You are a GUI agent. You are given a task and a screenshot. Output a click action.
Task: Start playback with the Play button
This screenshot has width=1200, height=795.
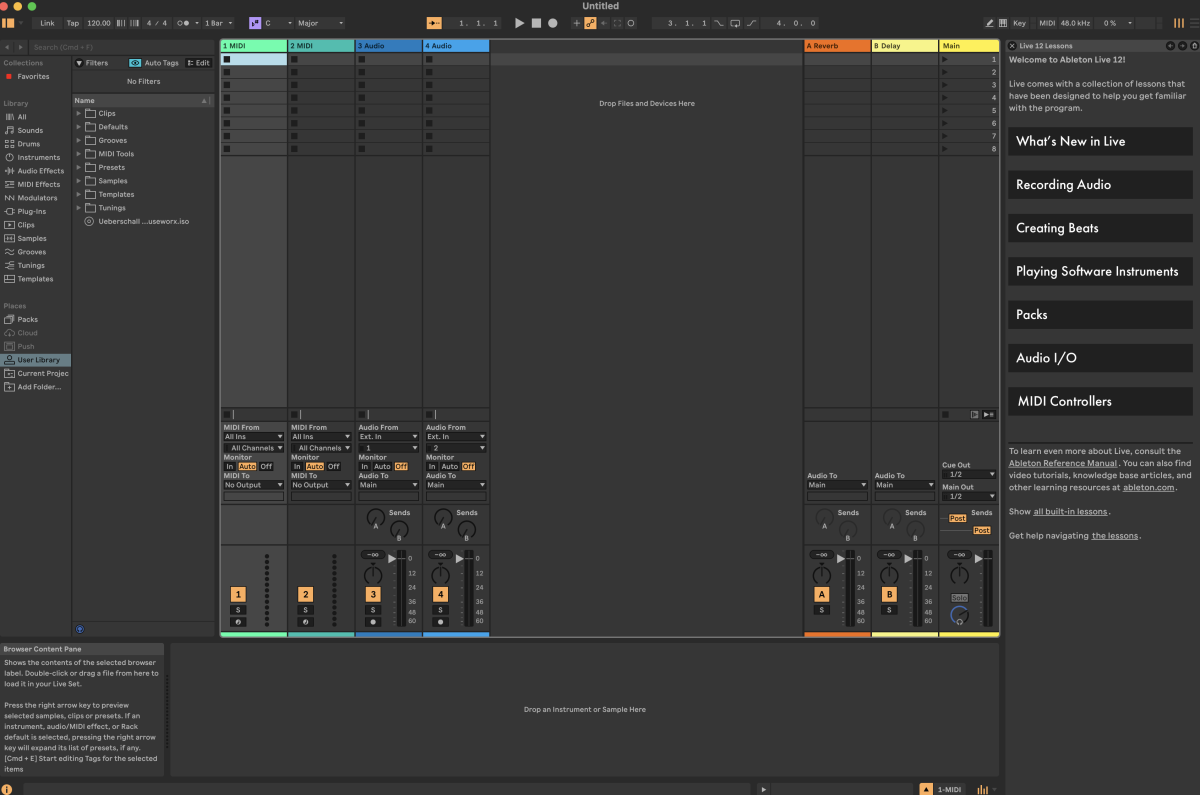[x=519, y=22]
